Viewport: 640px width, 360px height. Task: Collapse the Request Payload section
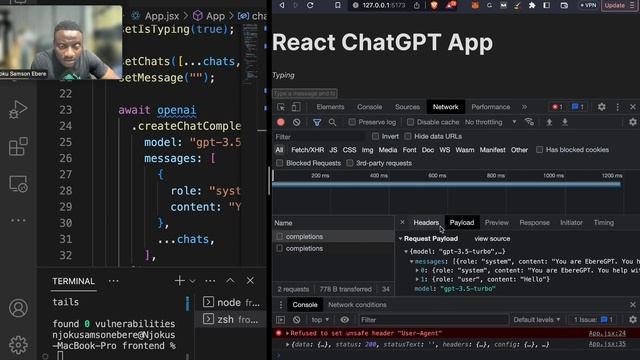coord(401,239)
